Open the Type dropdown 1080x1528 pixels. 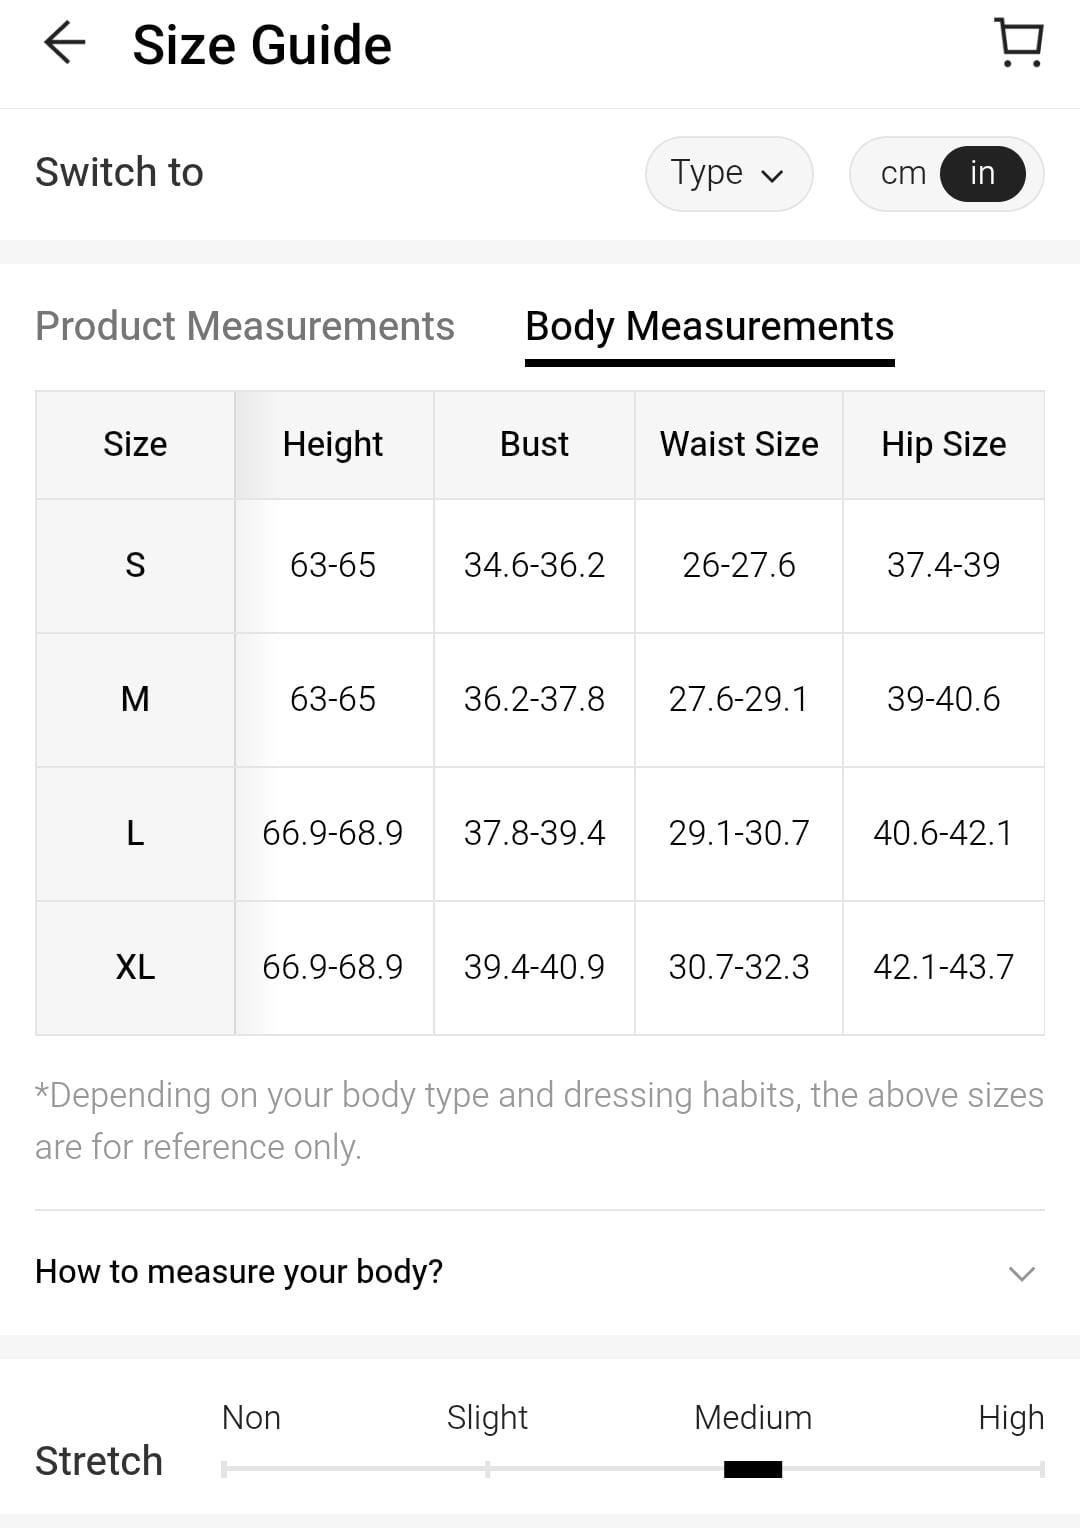(728, 173)
